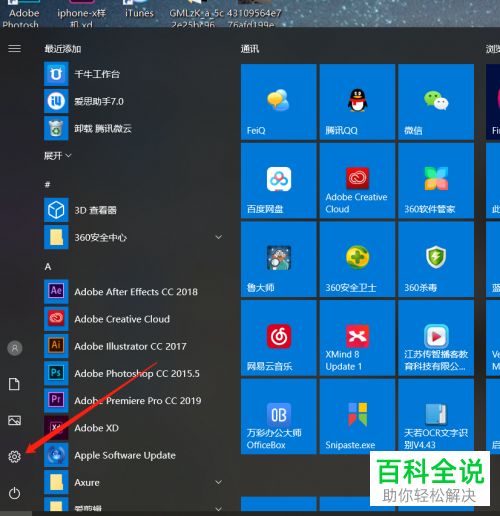The width and height of the screenshot is (500, 516).
Task: Open the iphone-x样机.xd desktop file
Action: point(81,13)
